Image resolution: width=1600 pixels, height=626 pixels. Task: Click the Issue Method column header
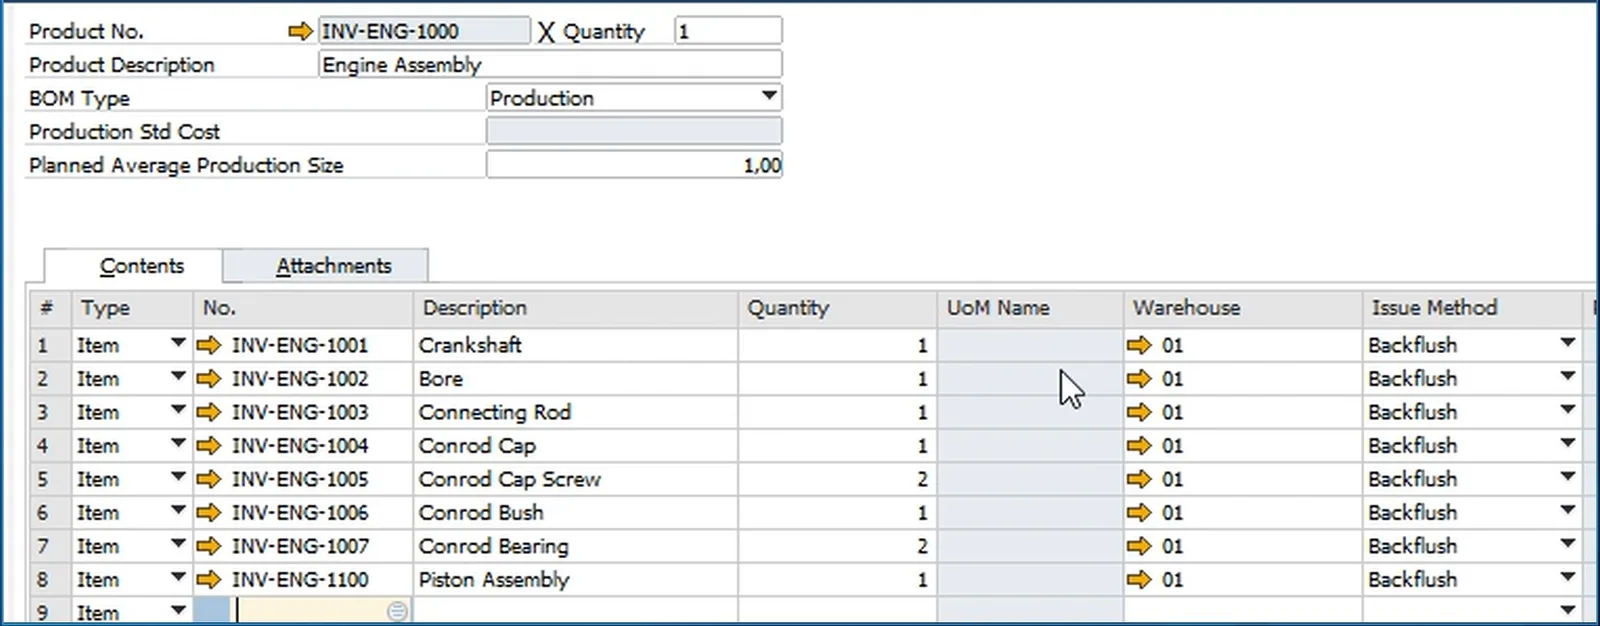[x=1472, y=308]
